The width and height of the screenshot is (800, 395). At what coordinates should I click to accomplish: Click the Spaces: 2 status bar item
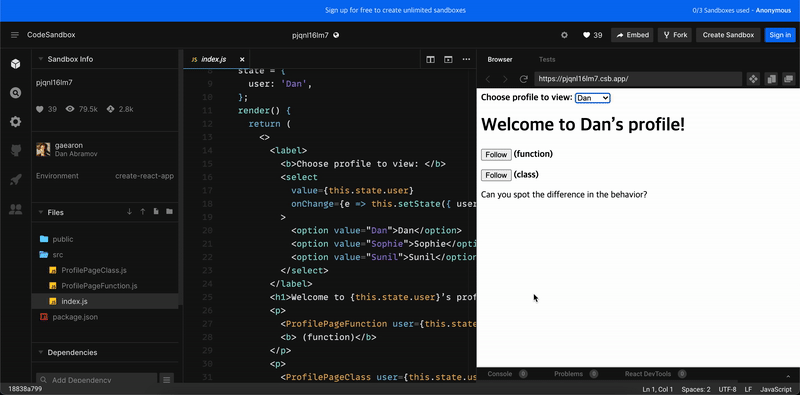[x=696, y=389]
